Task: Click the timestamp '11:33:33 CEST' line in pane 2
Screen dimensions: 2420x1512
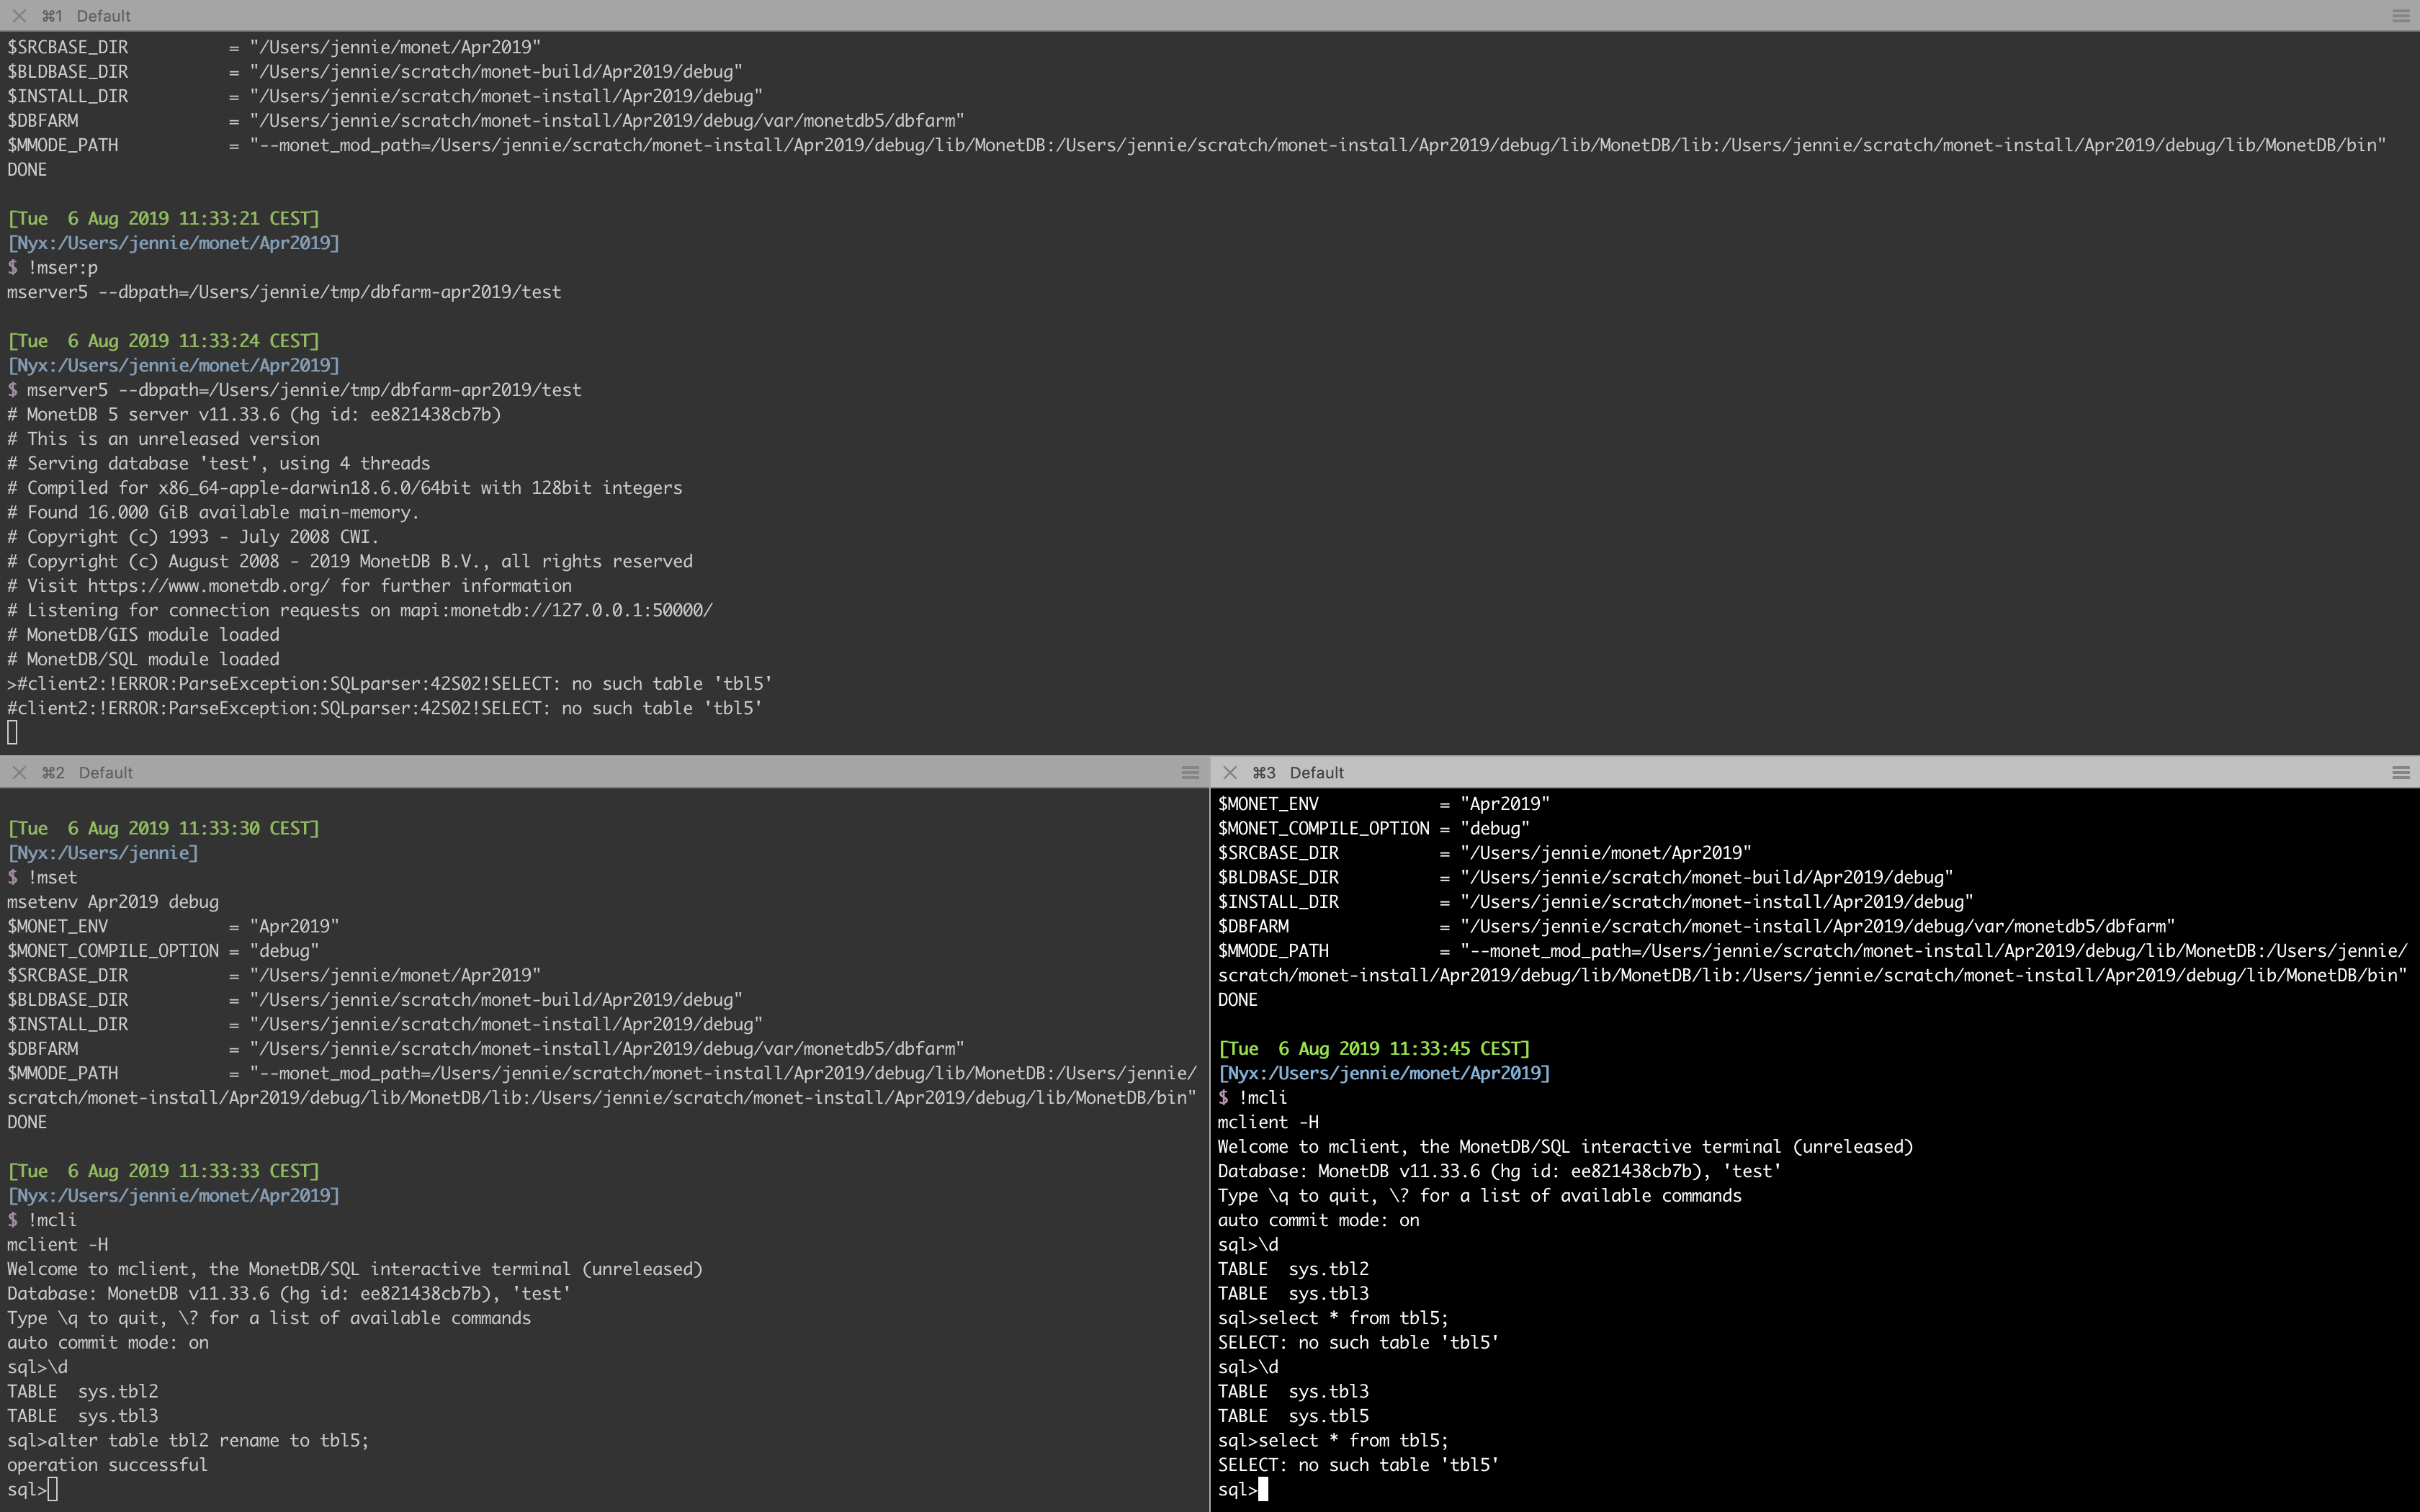Action: tap(164, 1171)
